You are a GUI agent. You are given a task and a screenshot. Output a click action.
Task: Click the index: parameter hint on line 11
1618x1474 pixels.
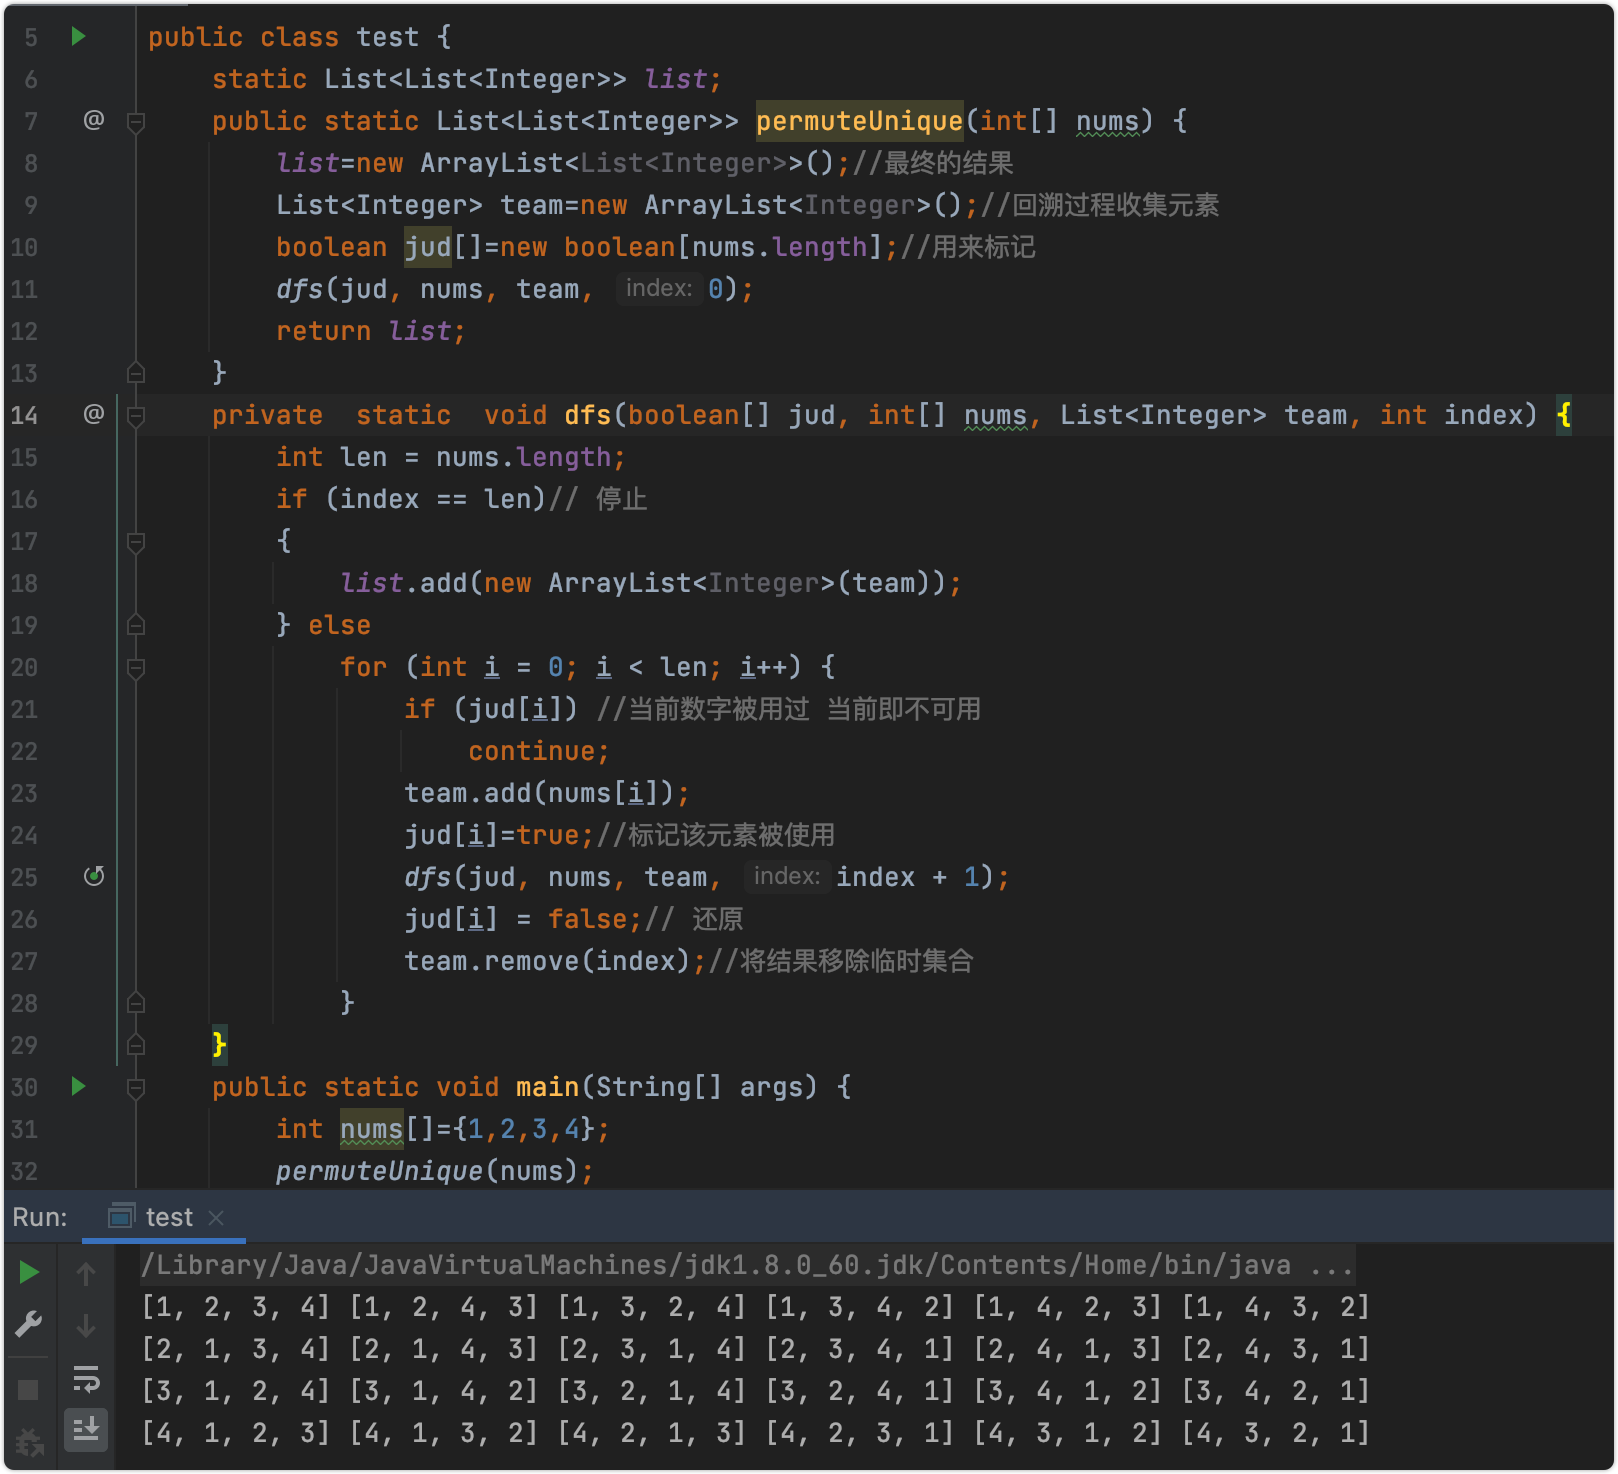[x=658, y=288]
